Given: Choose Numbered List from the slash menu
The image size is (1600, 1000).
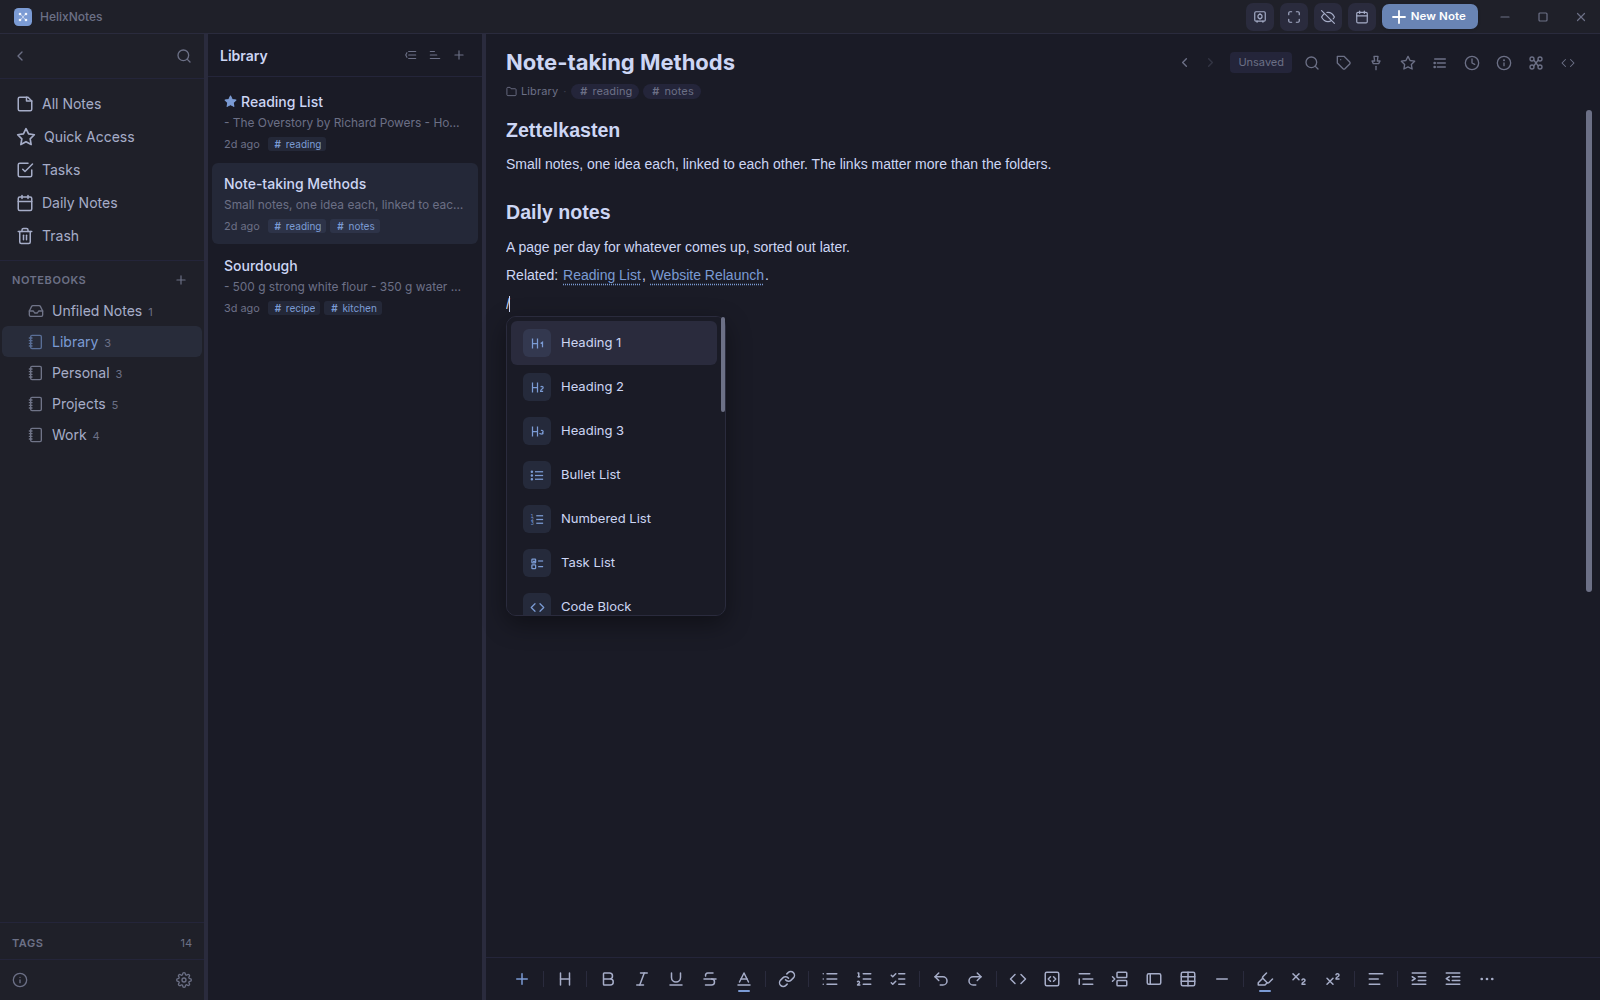Looking at the screenshot, I should coord(614,519).
